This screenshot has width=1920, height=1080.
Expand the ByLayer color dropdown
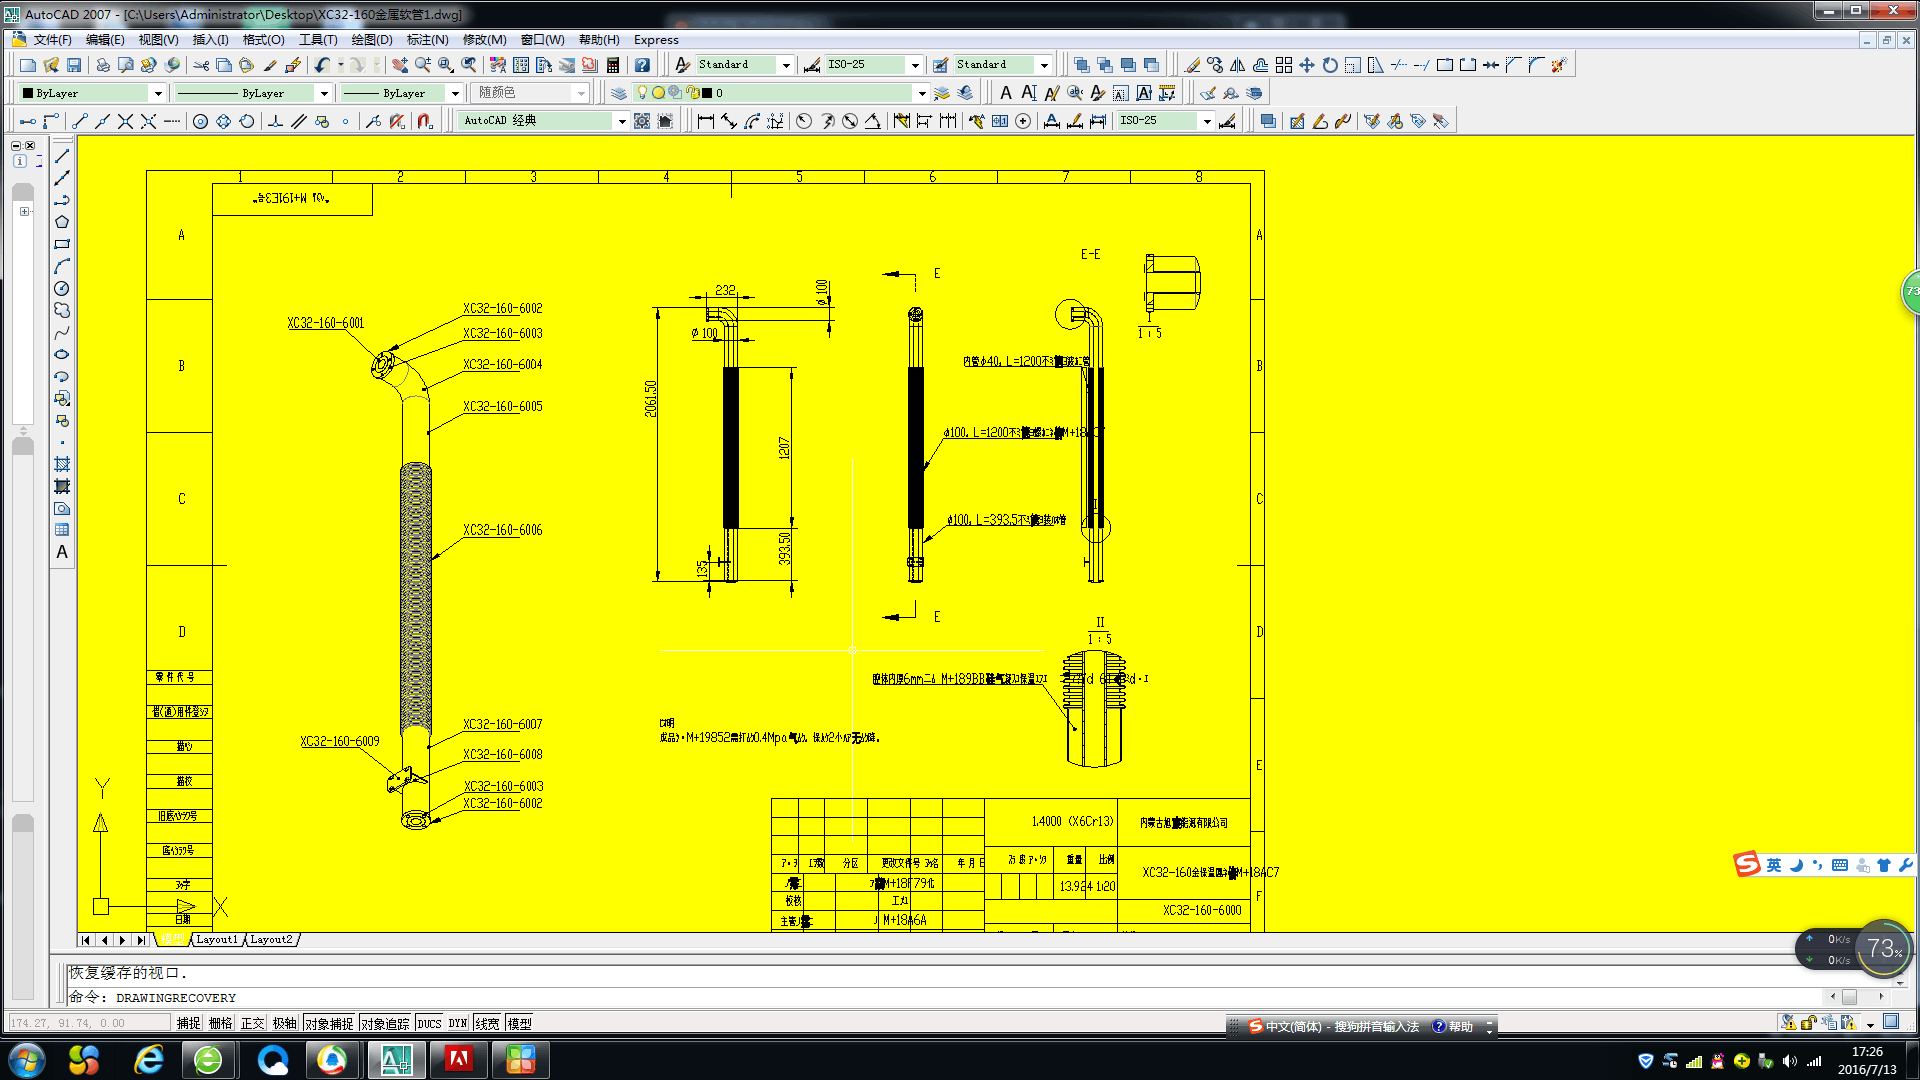click(x=157, y=93)
